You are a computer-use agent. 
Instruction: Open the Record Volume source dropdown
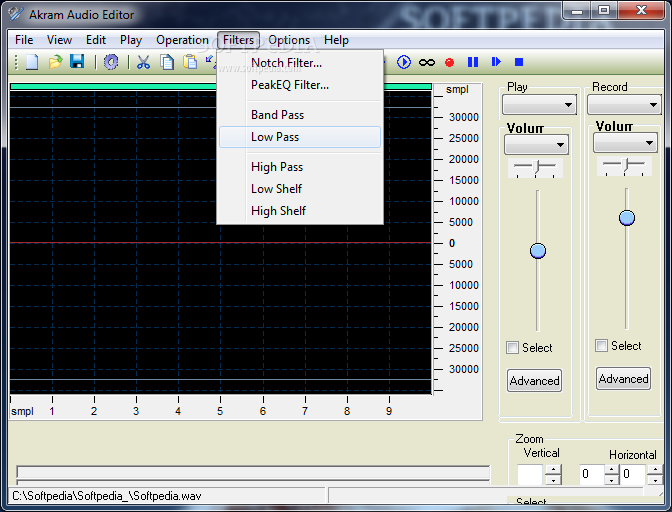click(625, 143)
